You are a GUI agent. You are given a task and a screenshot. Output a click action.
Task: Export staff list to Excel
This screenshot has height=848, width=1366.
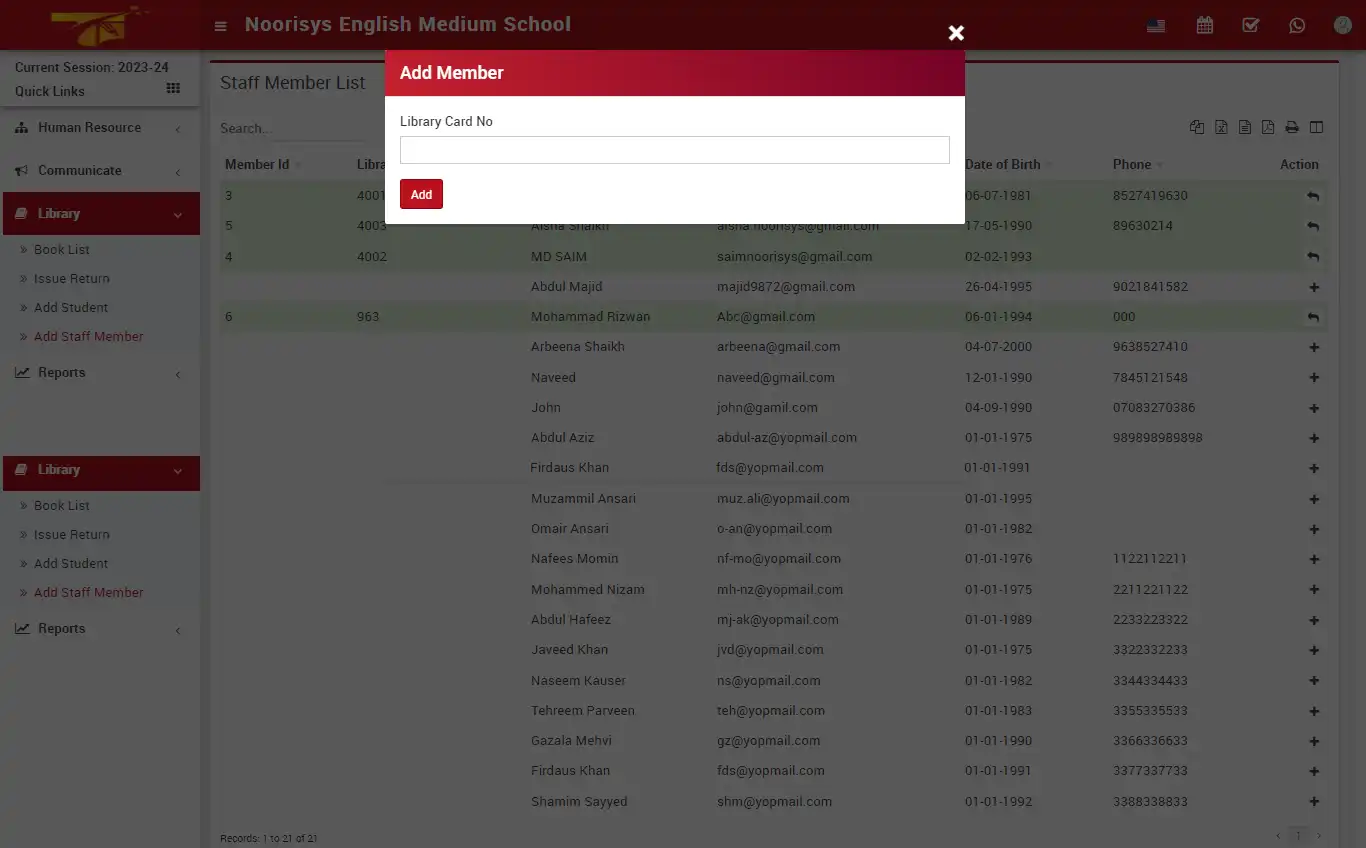(1221, 127)
